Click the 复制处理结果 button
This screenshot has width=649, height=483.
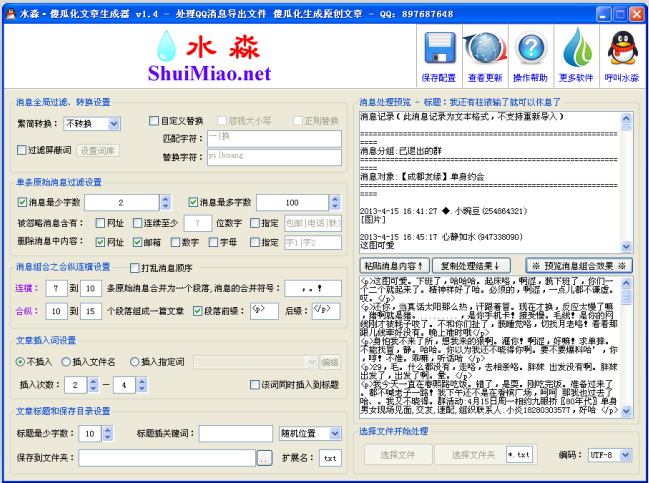click(x=471, y=266)
